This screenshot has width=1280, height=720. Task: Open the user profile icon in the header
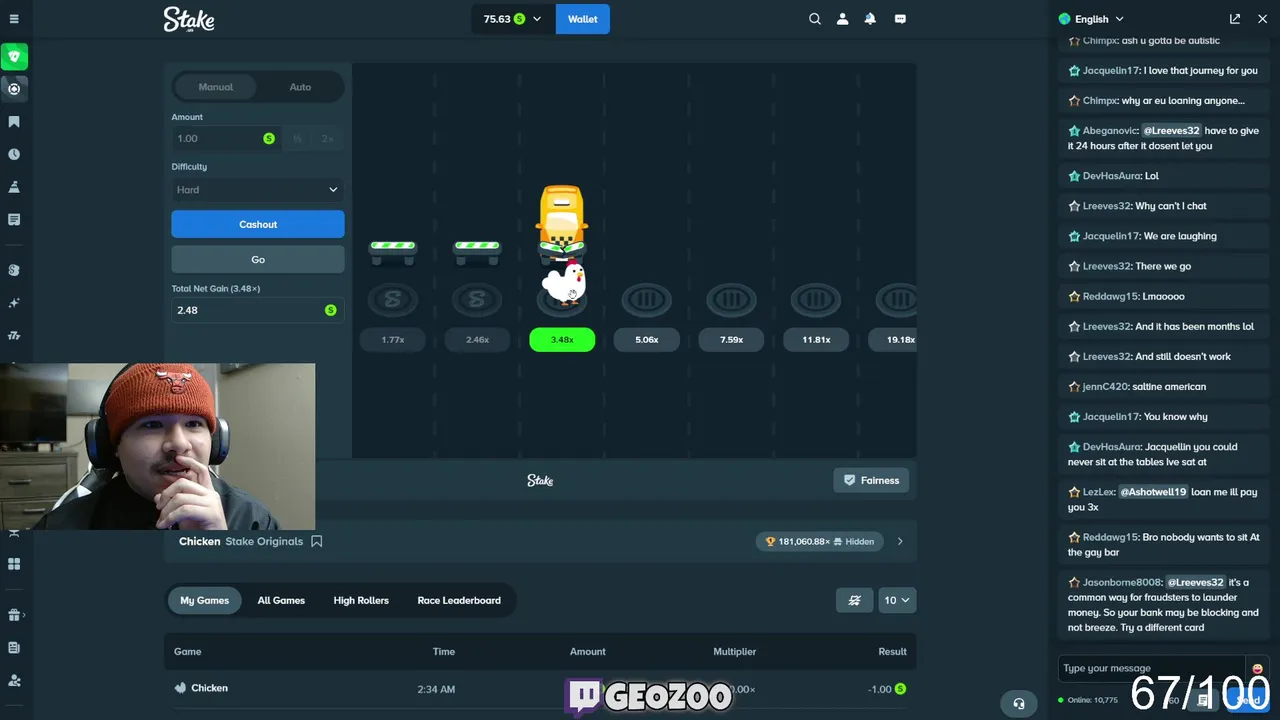(x=842, y=19)
